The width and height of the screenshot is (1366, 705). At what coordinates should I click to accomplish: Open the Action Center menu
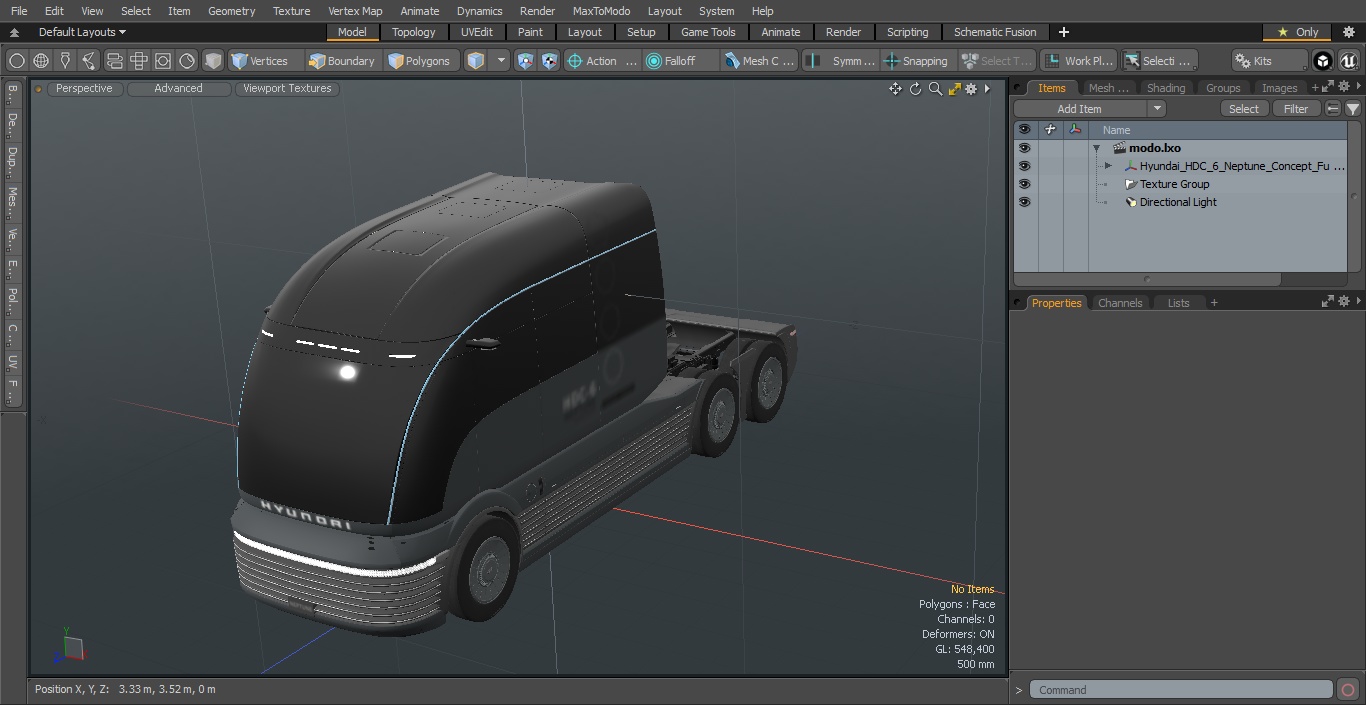(602, 61)
